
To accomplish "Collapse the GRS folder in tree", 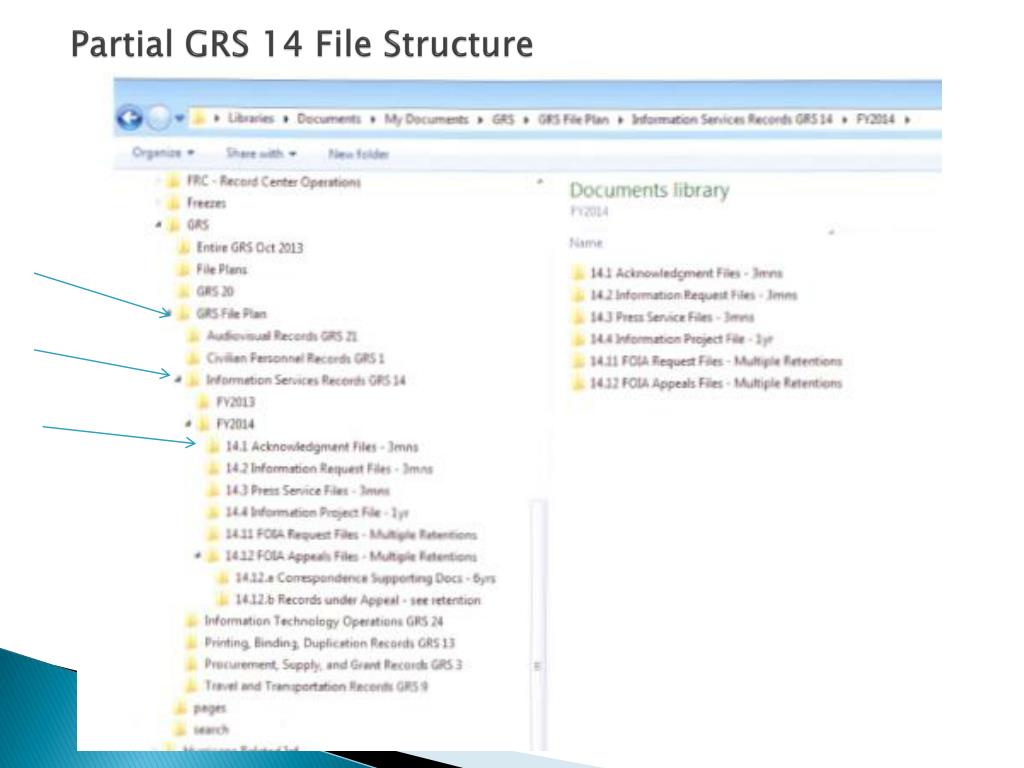I will [x=158, y=225].
